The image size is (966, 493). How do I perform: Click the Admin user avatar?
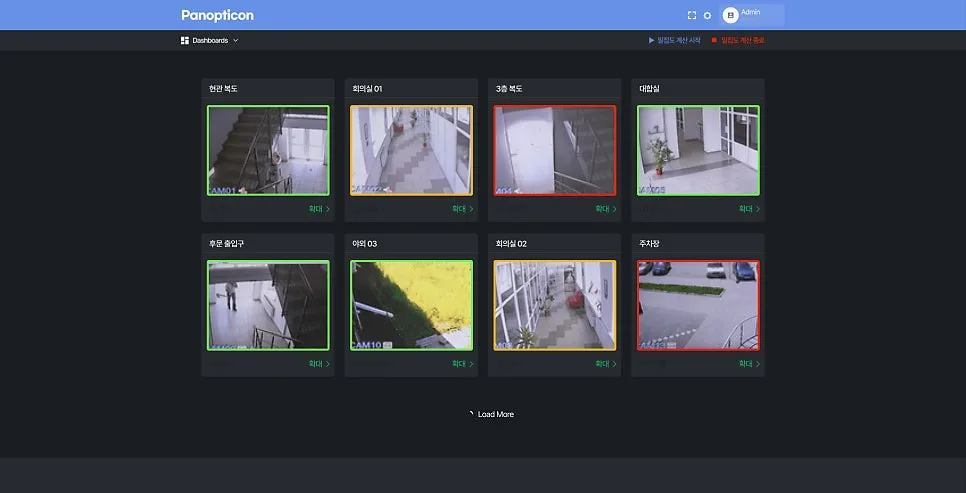pos(731,15)
